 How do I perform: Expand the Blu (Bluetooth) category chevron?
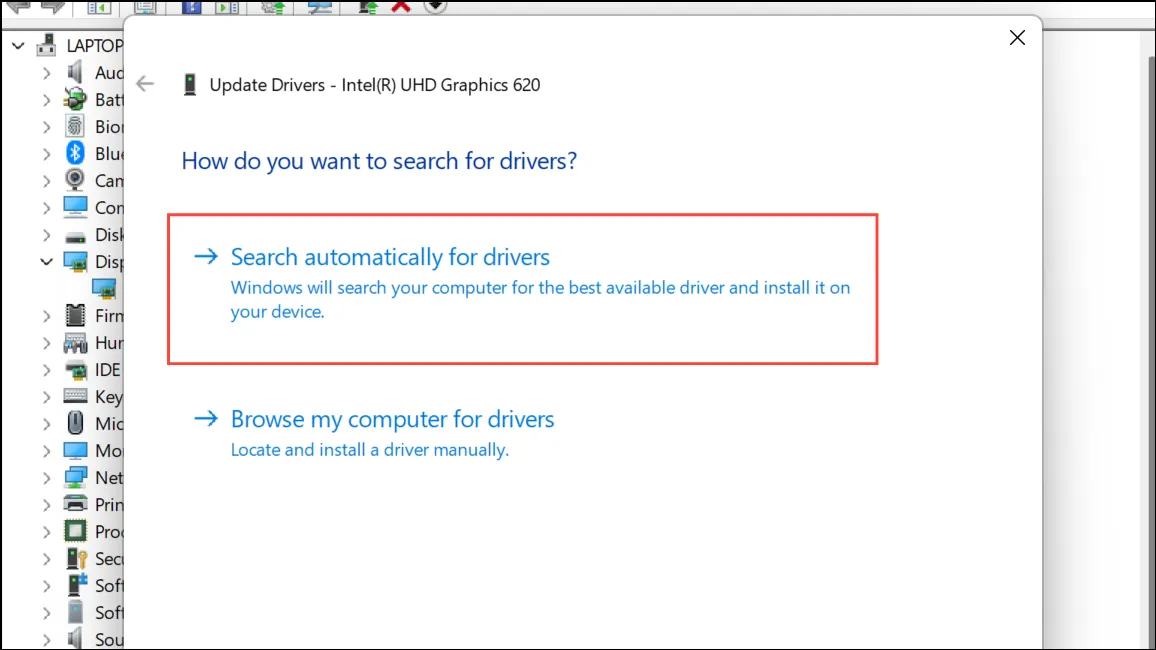(x=46, y=154)
